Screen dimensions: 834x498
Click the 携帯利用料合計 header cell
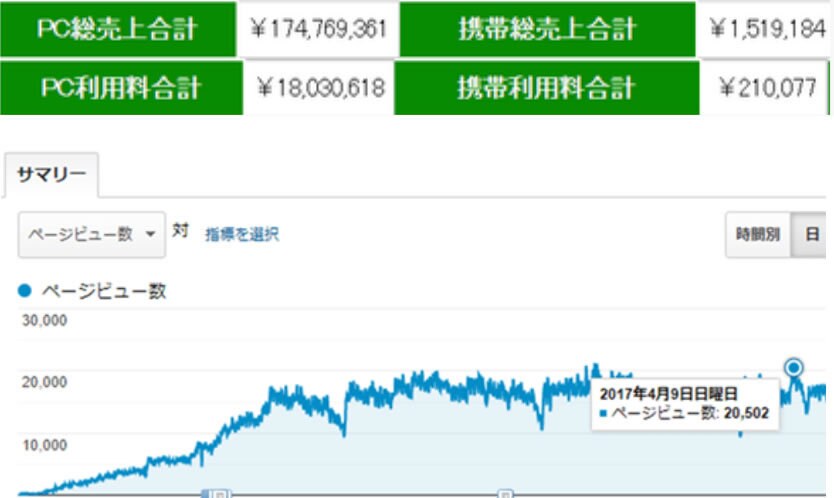[547, 88]
